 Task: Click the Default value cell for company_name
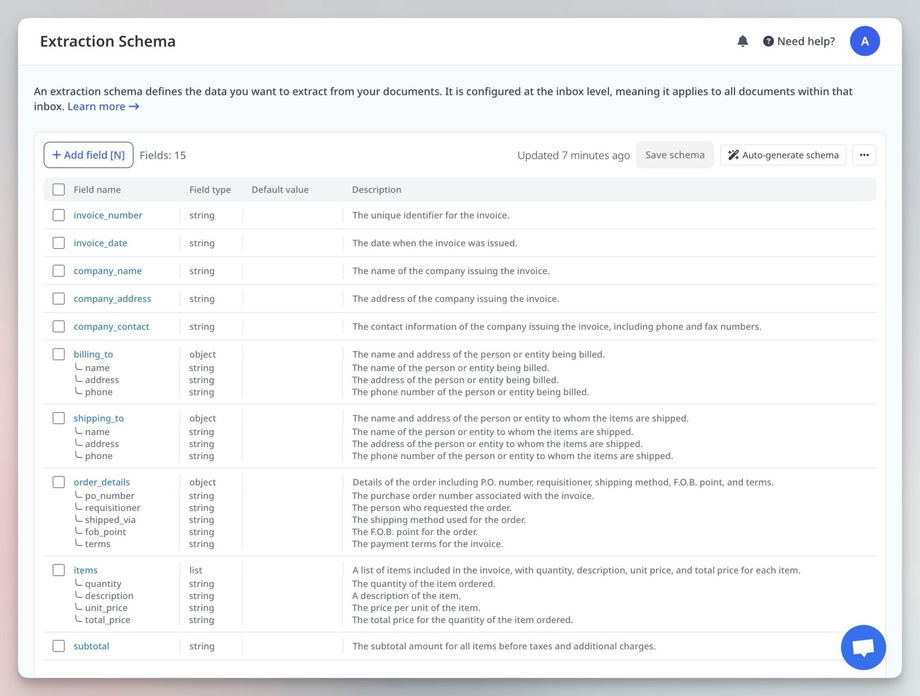[x=293, y=271]
